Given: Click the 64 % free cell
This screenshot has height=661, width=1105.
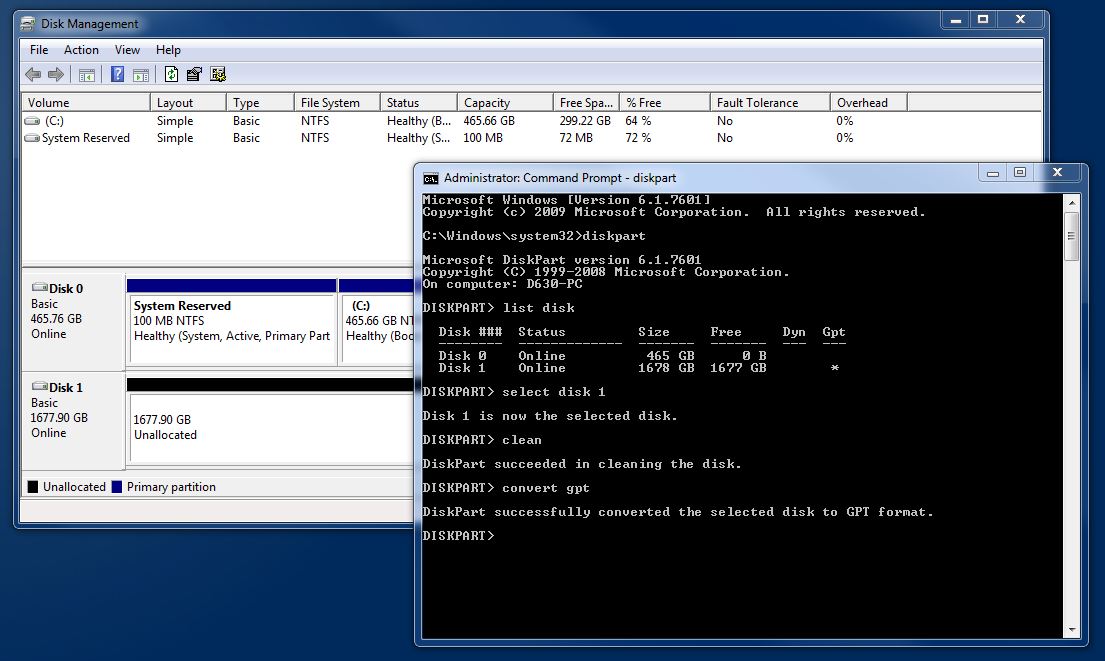Looking at the screenshot, I should pos(638,121).
